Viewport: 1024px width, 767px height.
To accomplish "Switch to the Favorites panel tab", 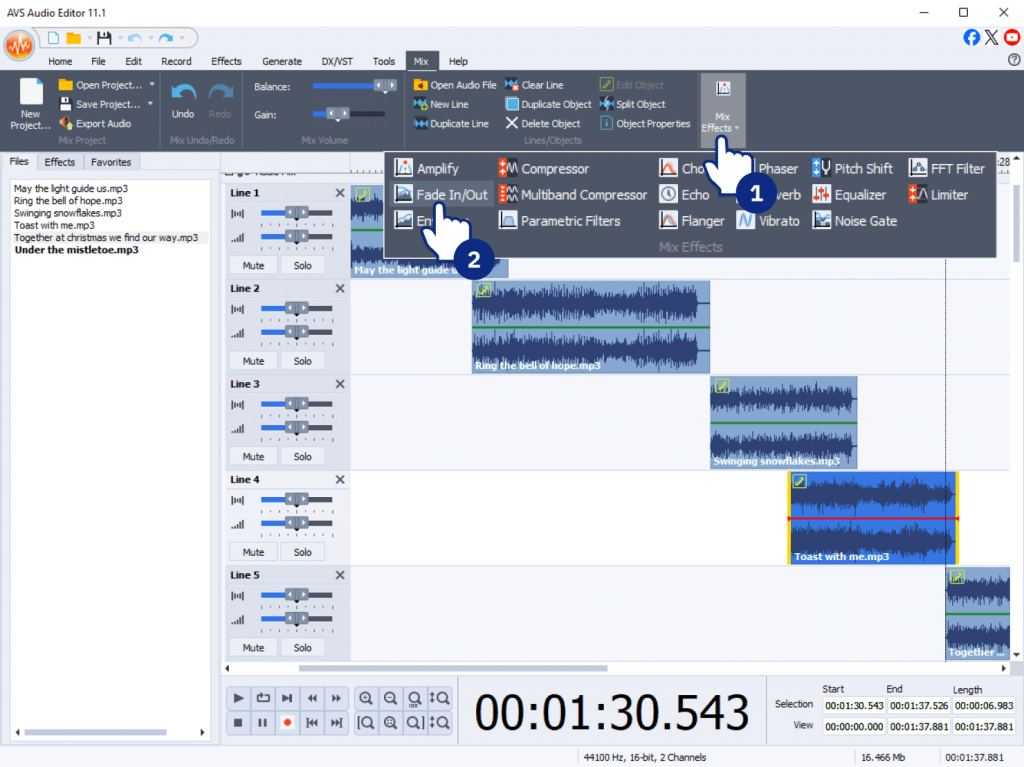I will click(111, 162).
